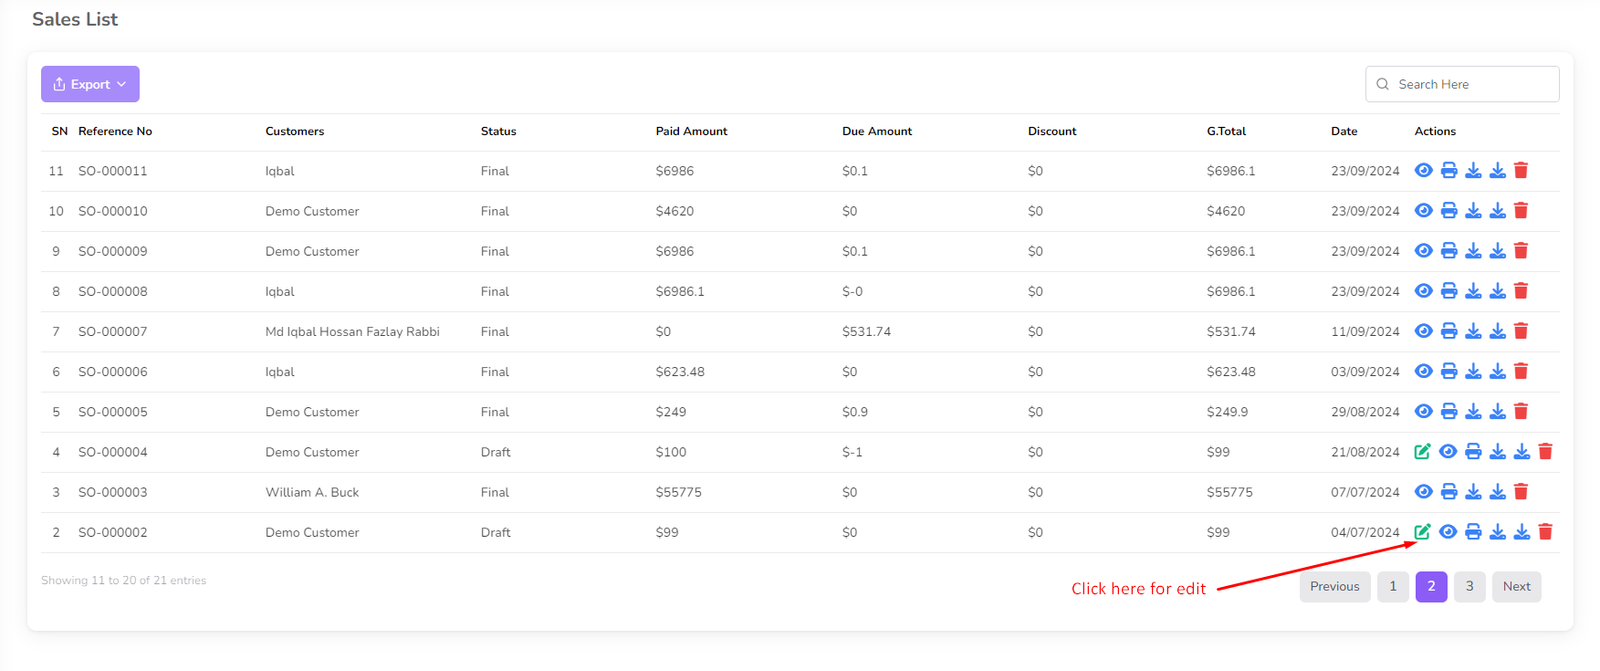
Task: Print draft sale SO-000002
Action: [1473, 532]
